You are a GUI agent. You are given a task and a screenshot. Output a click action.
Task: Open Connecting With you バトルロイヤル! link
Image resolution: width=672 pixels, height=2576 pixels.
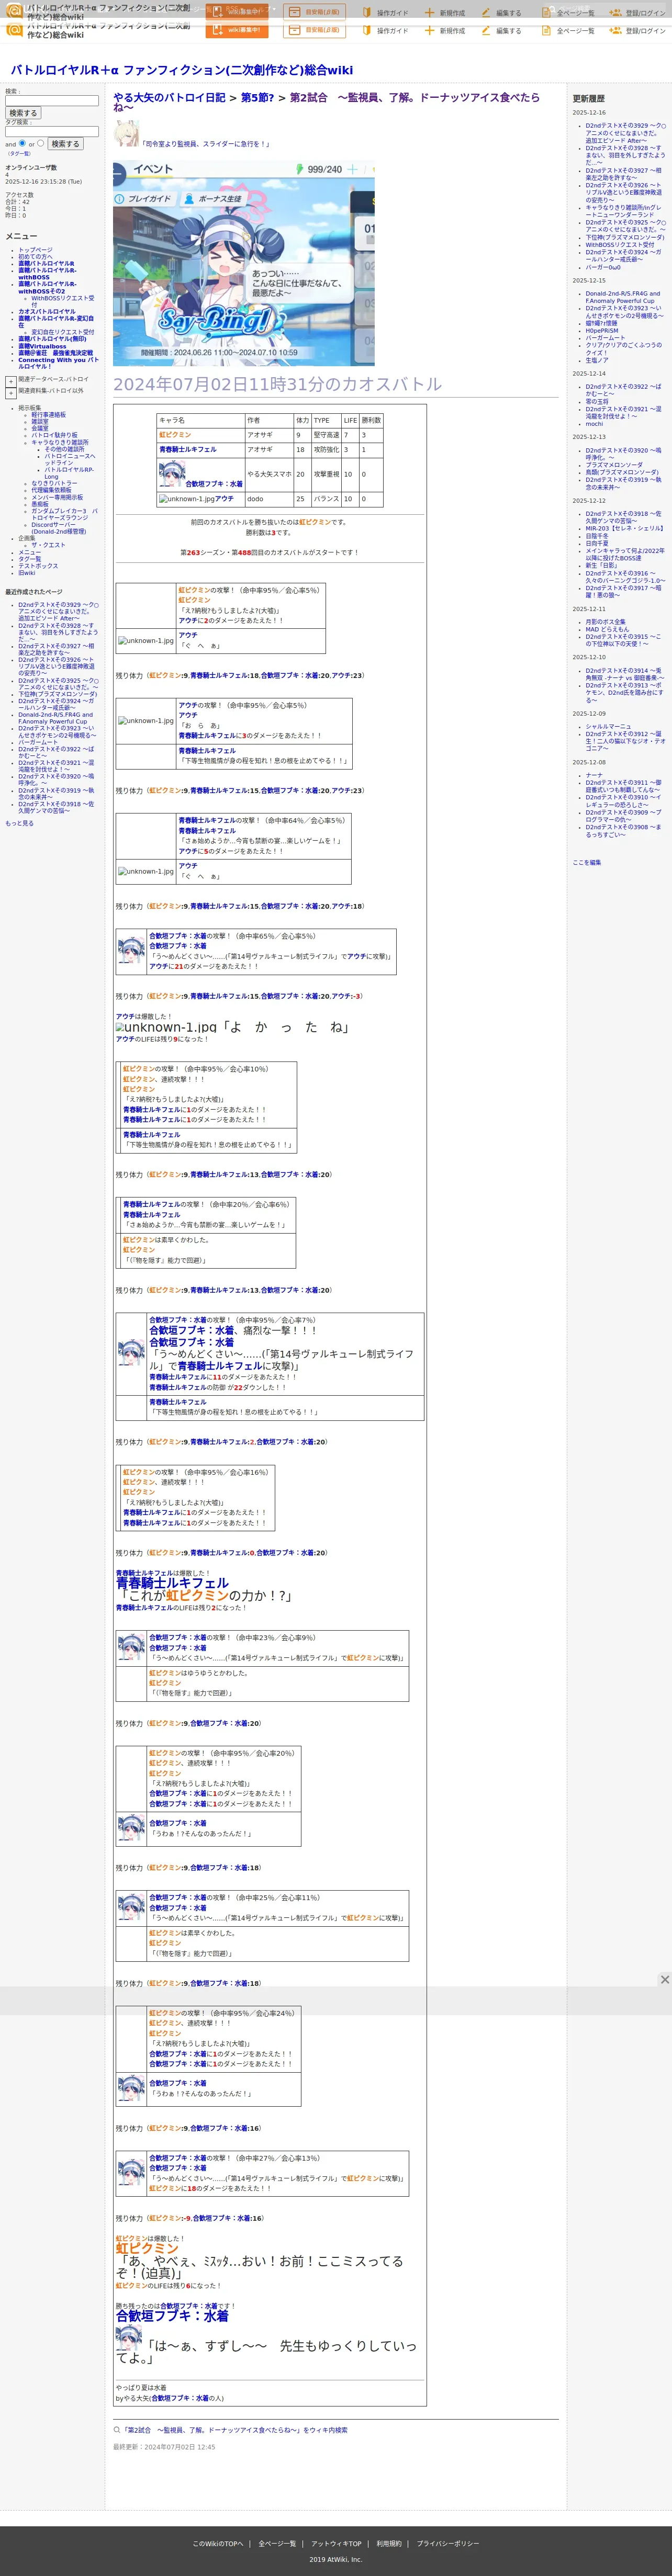58,363
